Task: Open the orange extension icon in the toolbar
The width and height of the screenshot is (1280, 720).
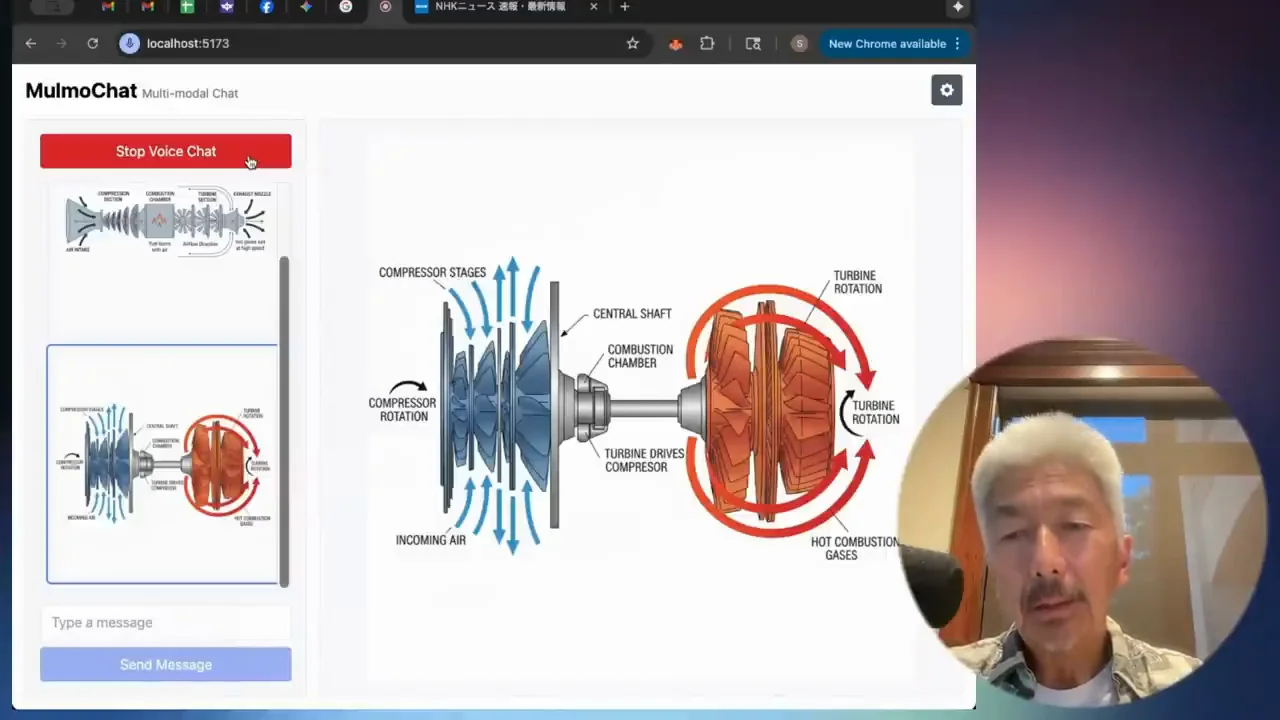Action: point(676,43)
